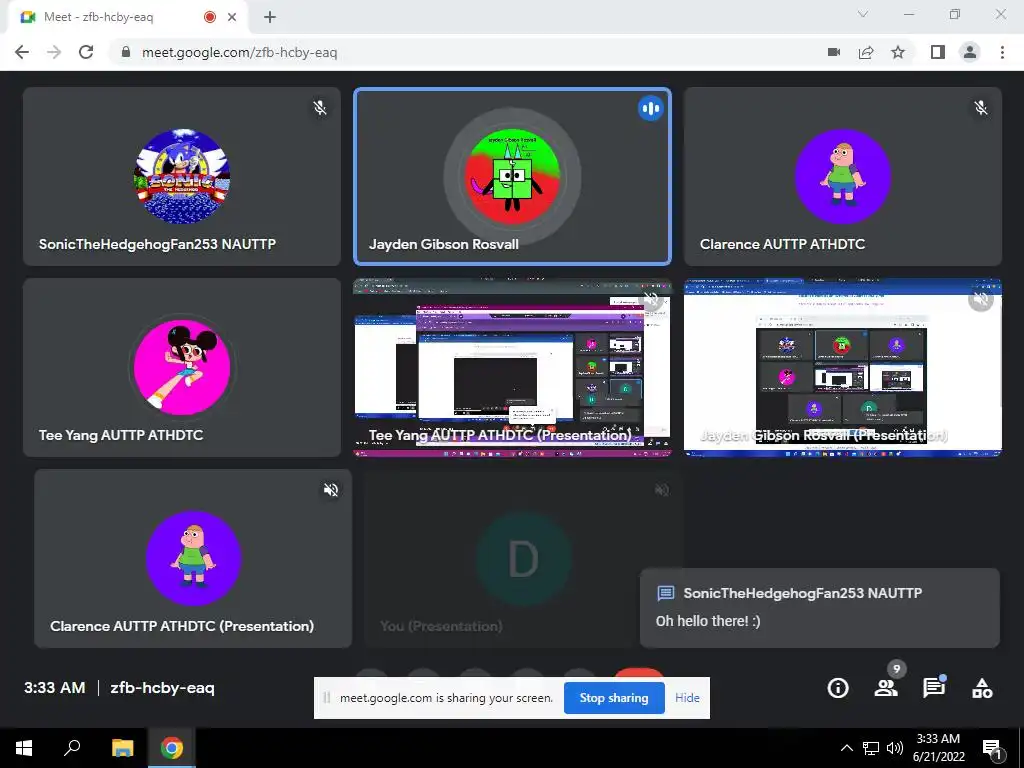Screen dimensions: 1024x768
Task: Click 'Tee Yang AUTTP ATHDTC' name label
Action: pos(121,435)
